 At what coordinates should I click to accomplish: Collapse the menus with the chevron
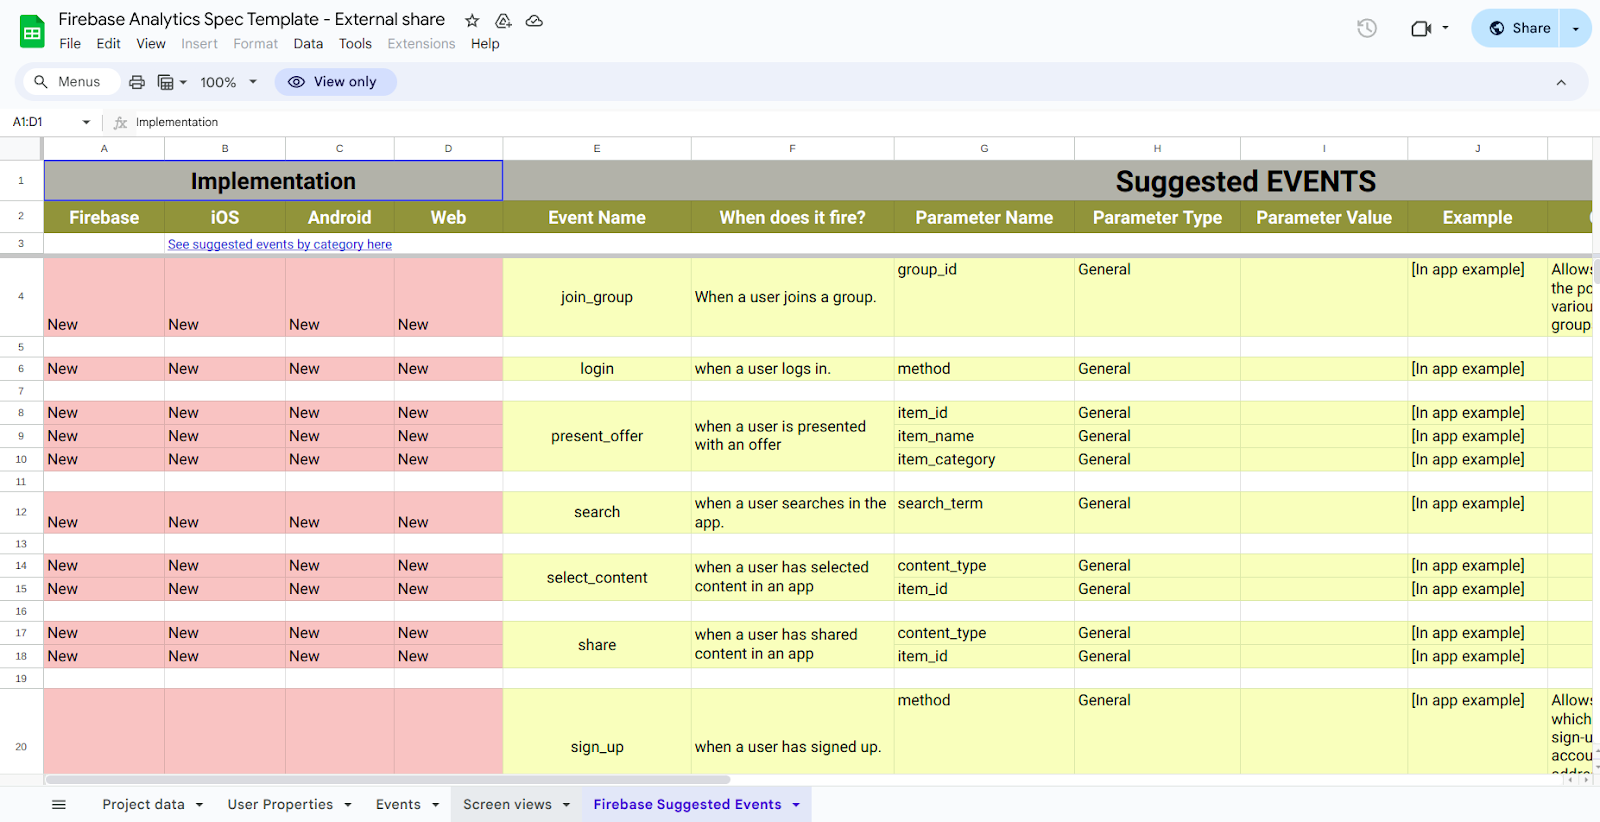point(1561,82)
